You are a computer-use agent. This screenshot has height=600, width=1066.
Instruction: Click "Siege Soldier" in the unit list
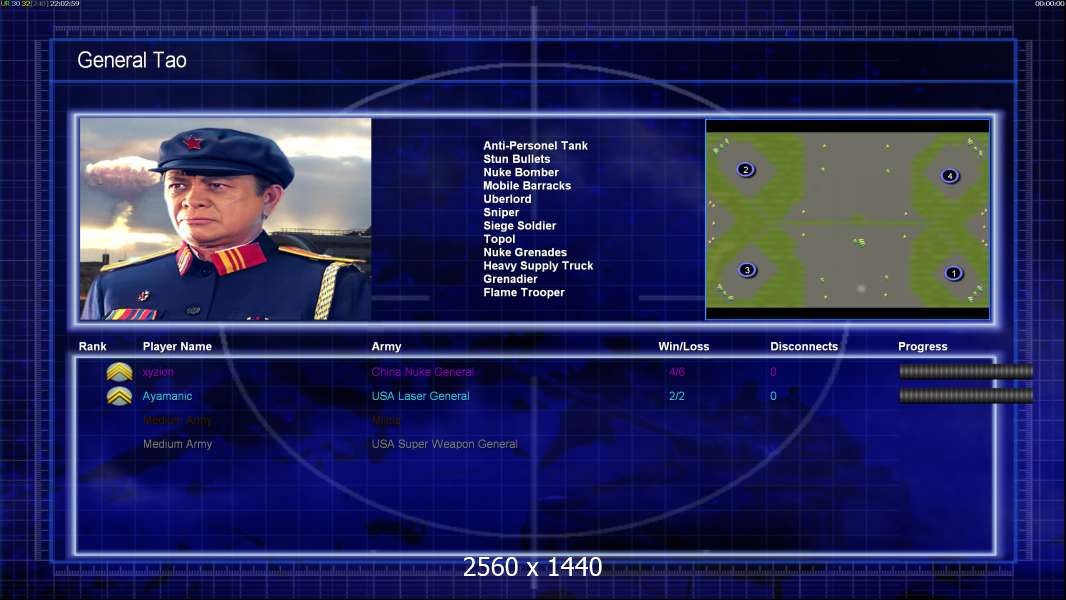point(519,226)
